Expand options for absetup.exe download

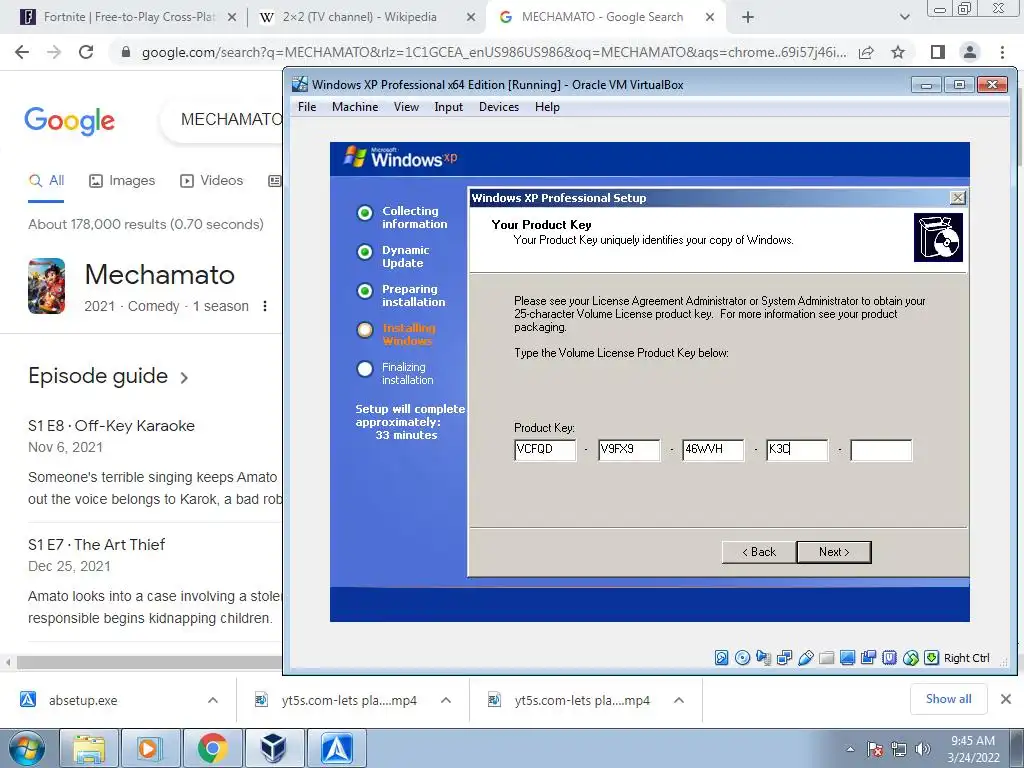pos(212,700)
